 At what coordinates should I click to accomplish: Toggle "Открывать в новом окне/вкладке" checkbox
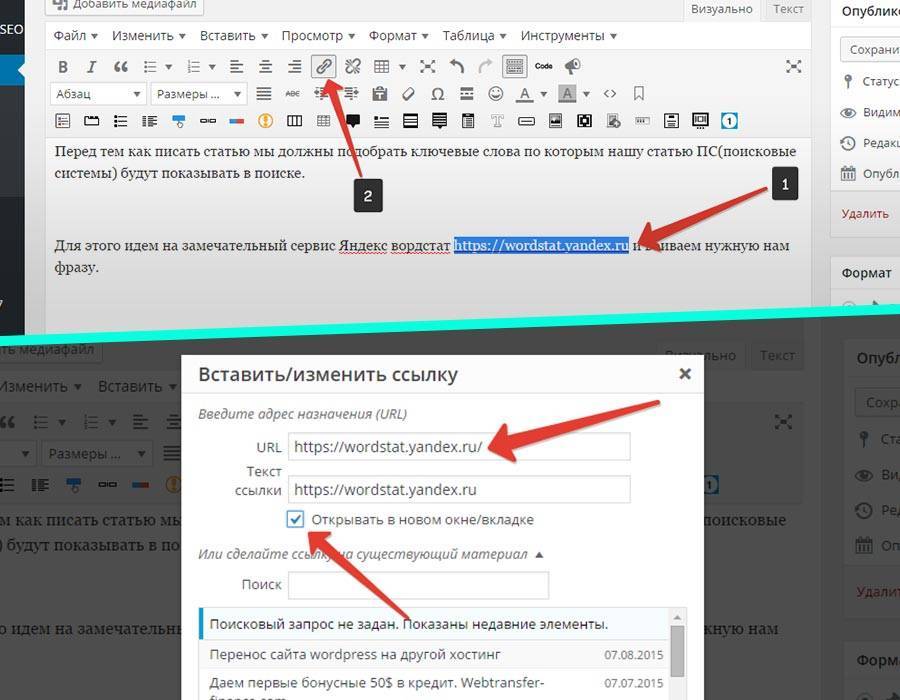tap(295, 519)
